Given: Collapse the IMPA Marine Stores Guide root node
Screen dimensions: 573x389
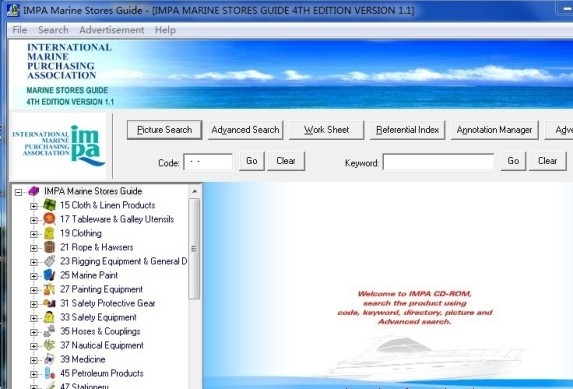Looking at the screenshot, I should coord(18,192).
